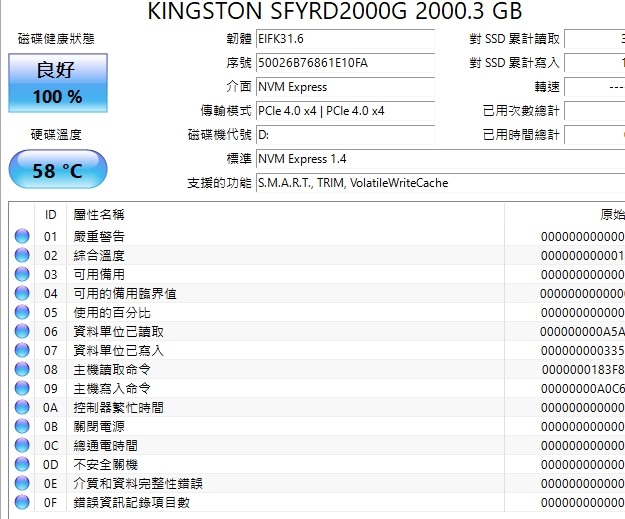Screen dimensions: 625x519
Task: Click status orb for row 07 資料單位已寫入
Action: click(x=22, y=350)
